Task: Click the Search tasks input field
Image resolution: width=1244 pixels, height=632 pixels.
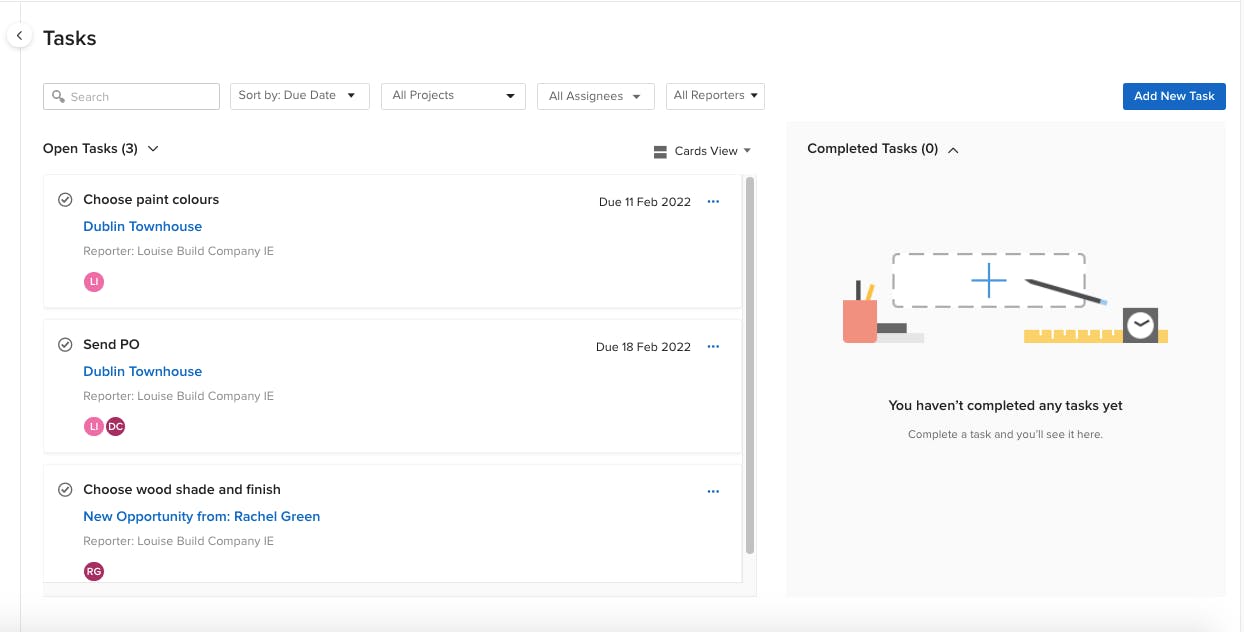Action: [132, 97]
